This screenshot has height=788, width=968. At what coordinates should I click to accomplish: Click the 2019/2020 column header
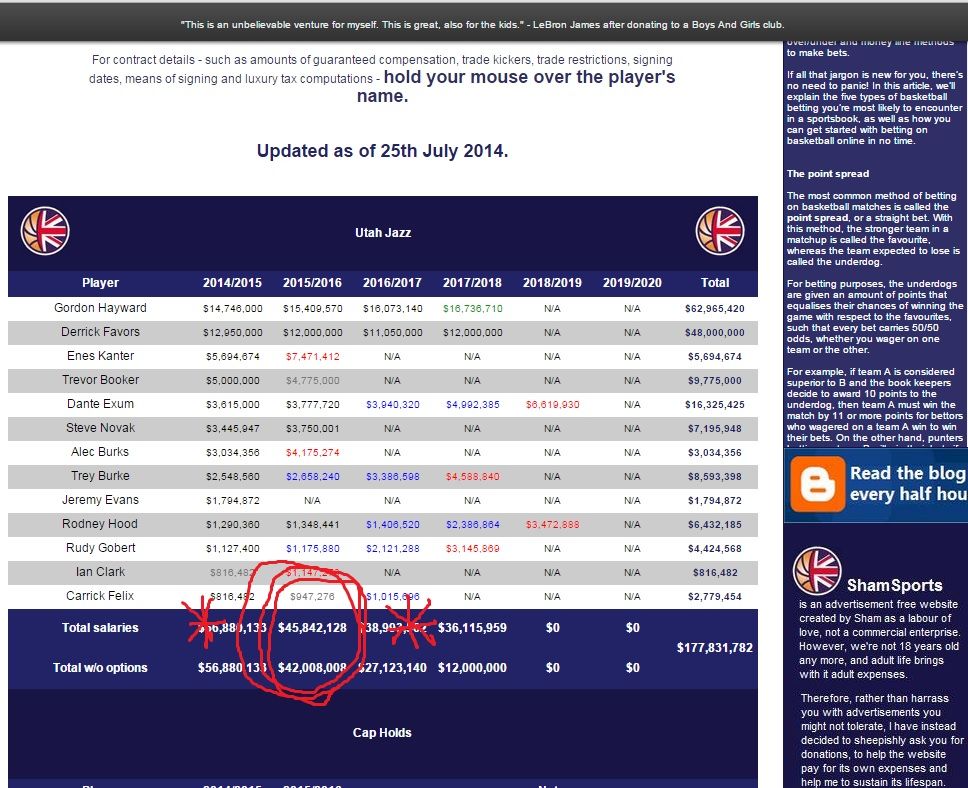(x=632, y=283)
